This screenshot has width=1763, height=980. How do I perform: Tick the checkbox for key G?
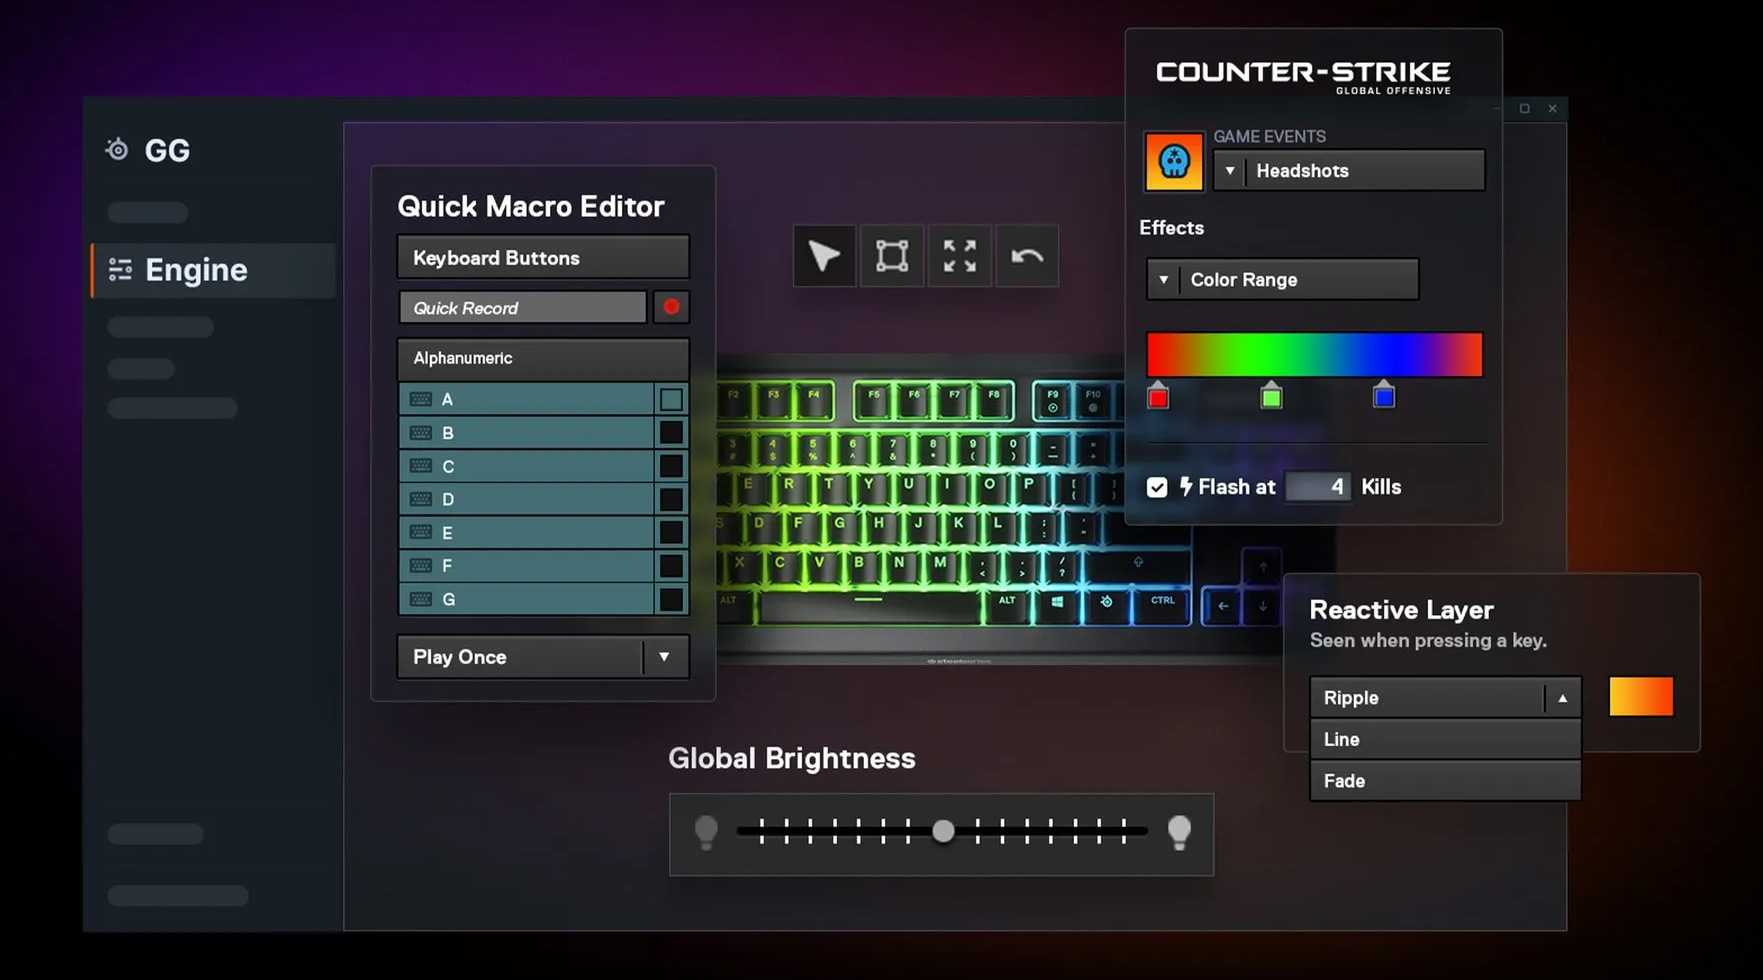pos(671,599)
